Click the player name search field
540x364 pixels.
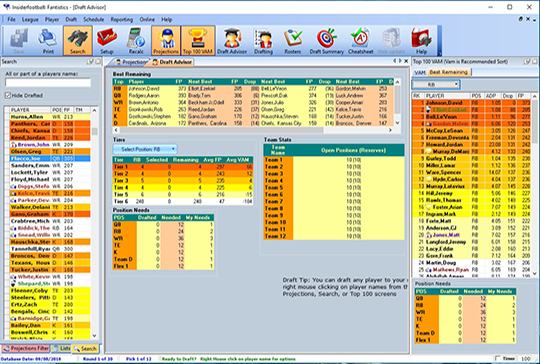click(48, 83)
